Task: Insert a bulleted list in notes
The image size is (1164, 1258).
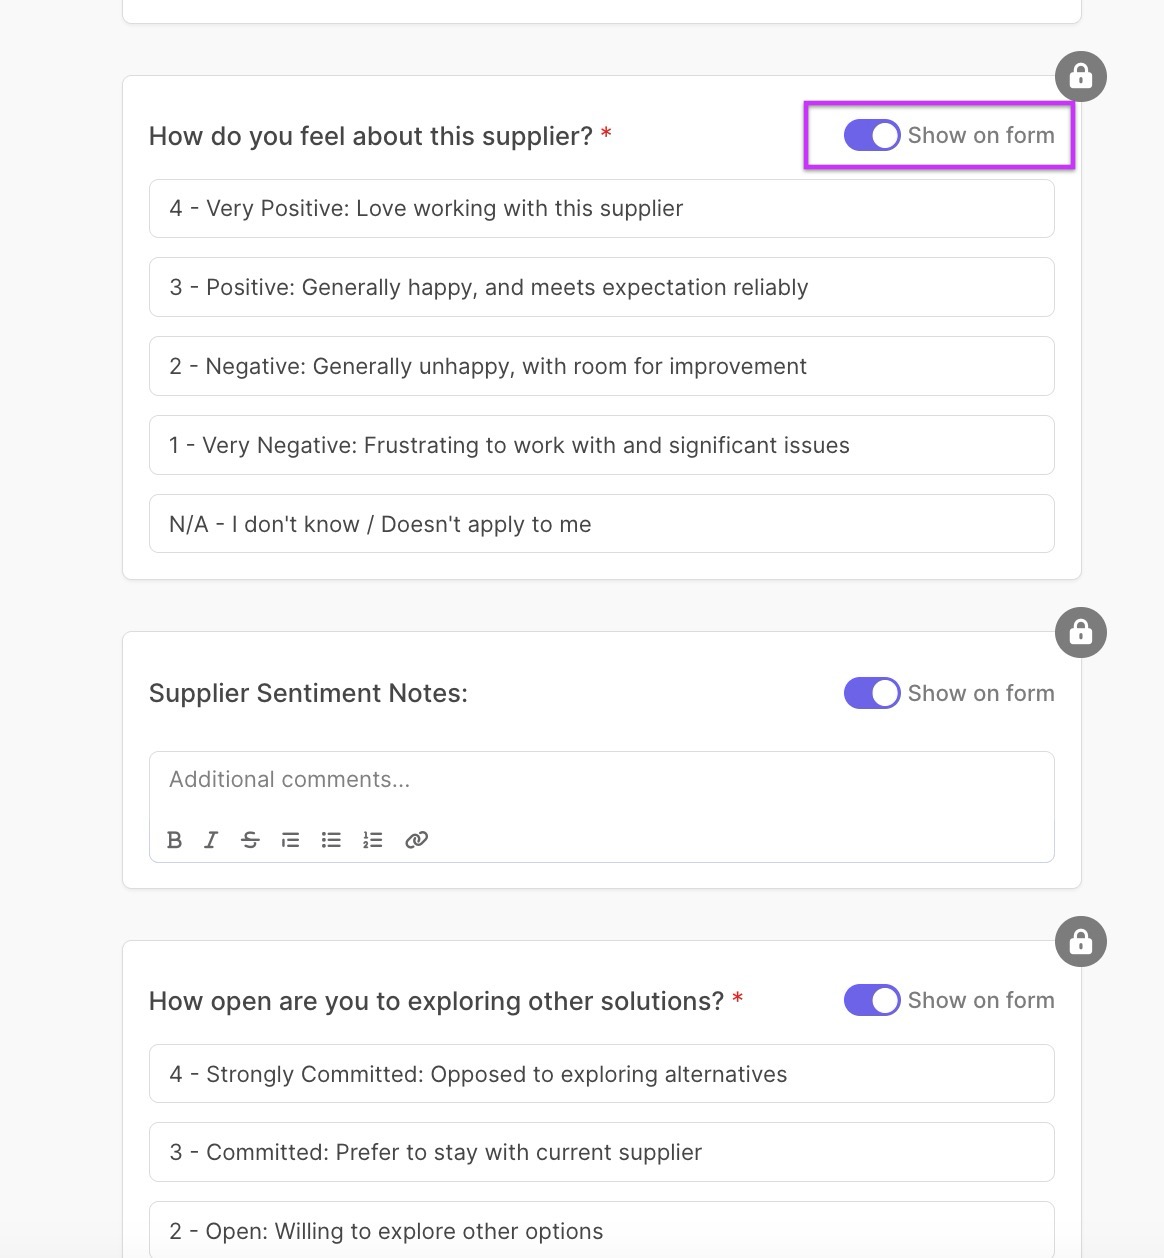Action: click(331, 840)
